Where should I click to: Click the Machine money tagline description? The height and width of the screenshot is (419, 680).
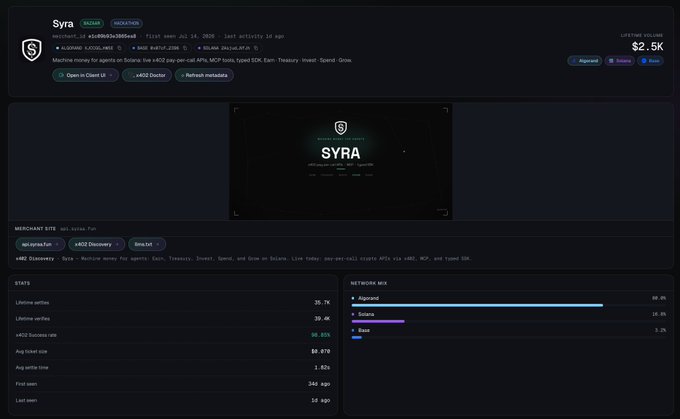(202, 60)
